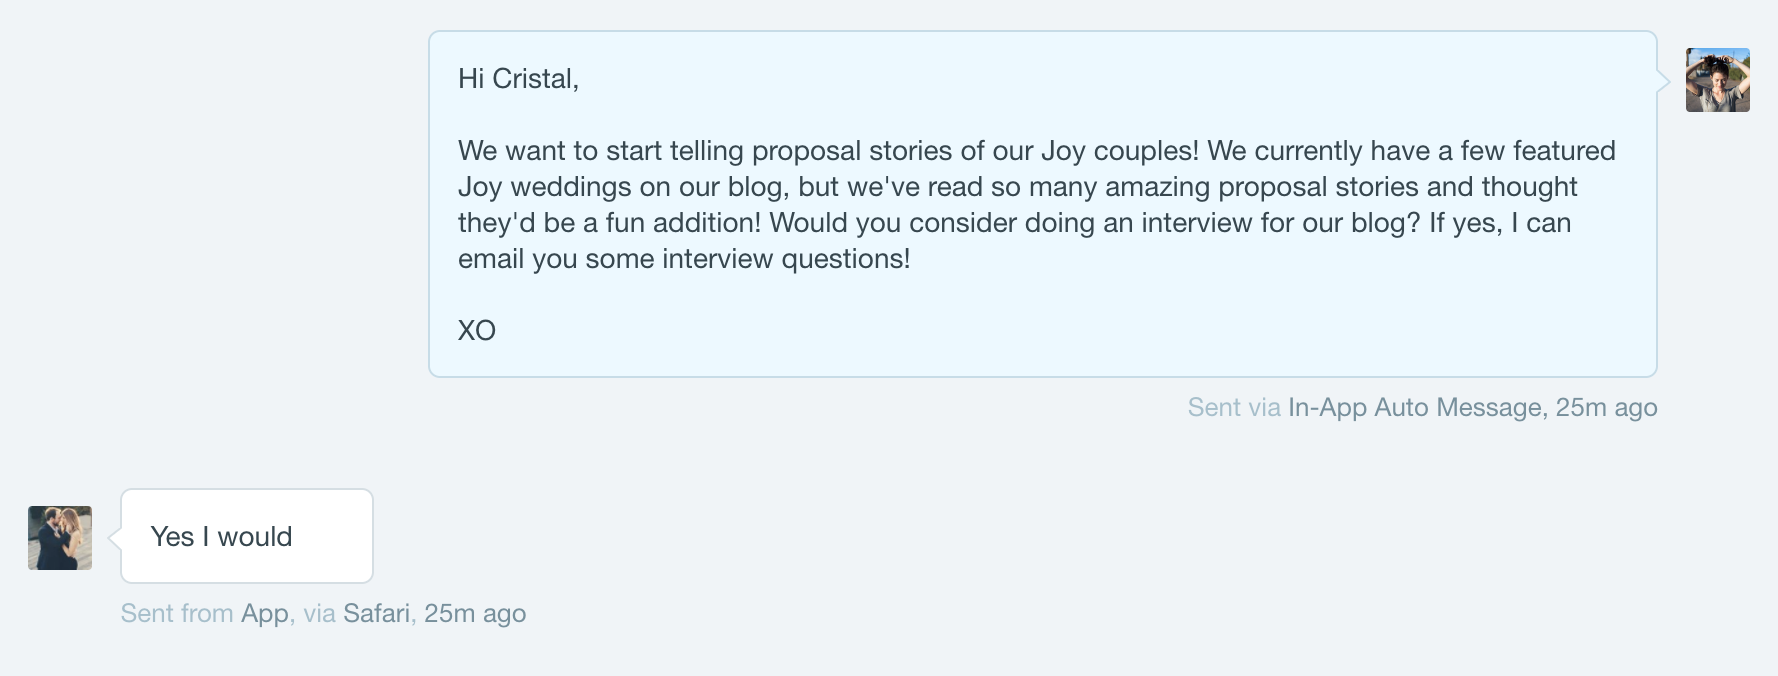Click the App link under the reply
Viewport: 1778px width, 676px height.
pos(265,614)
